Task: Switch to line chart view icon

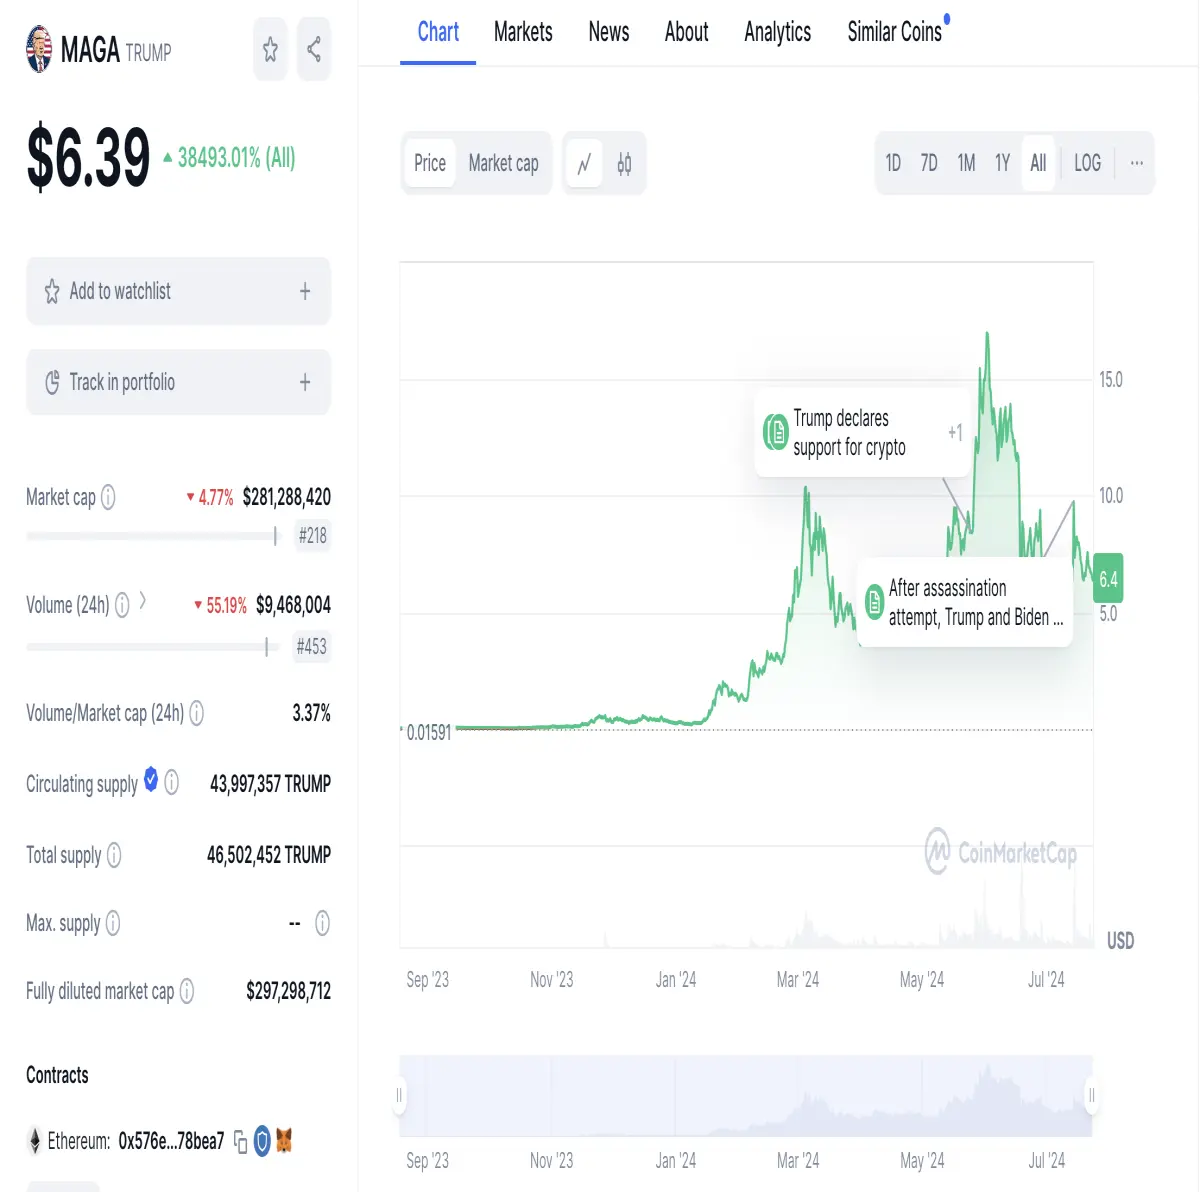Action: pos(584,163)
